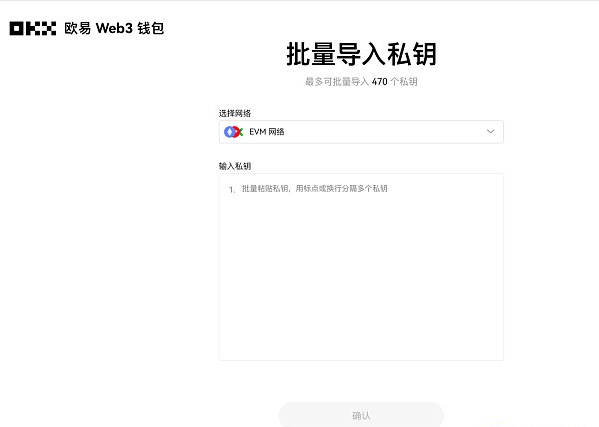Click the overlapping EVM network chain icon
This screenshot has width=599, height=427.
[x=233, y=132]
